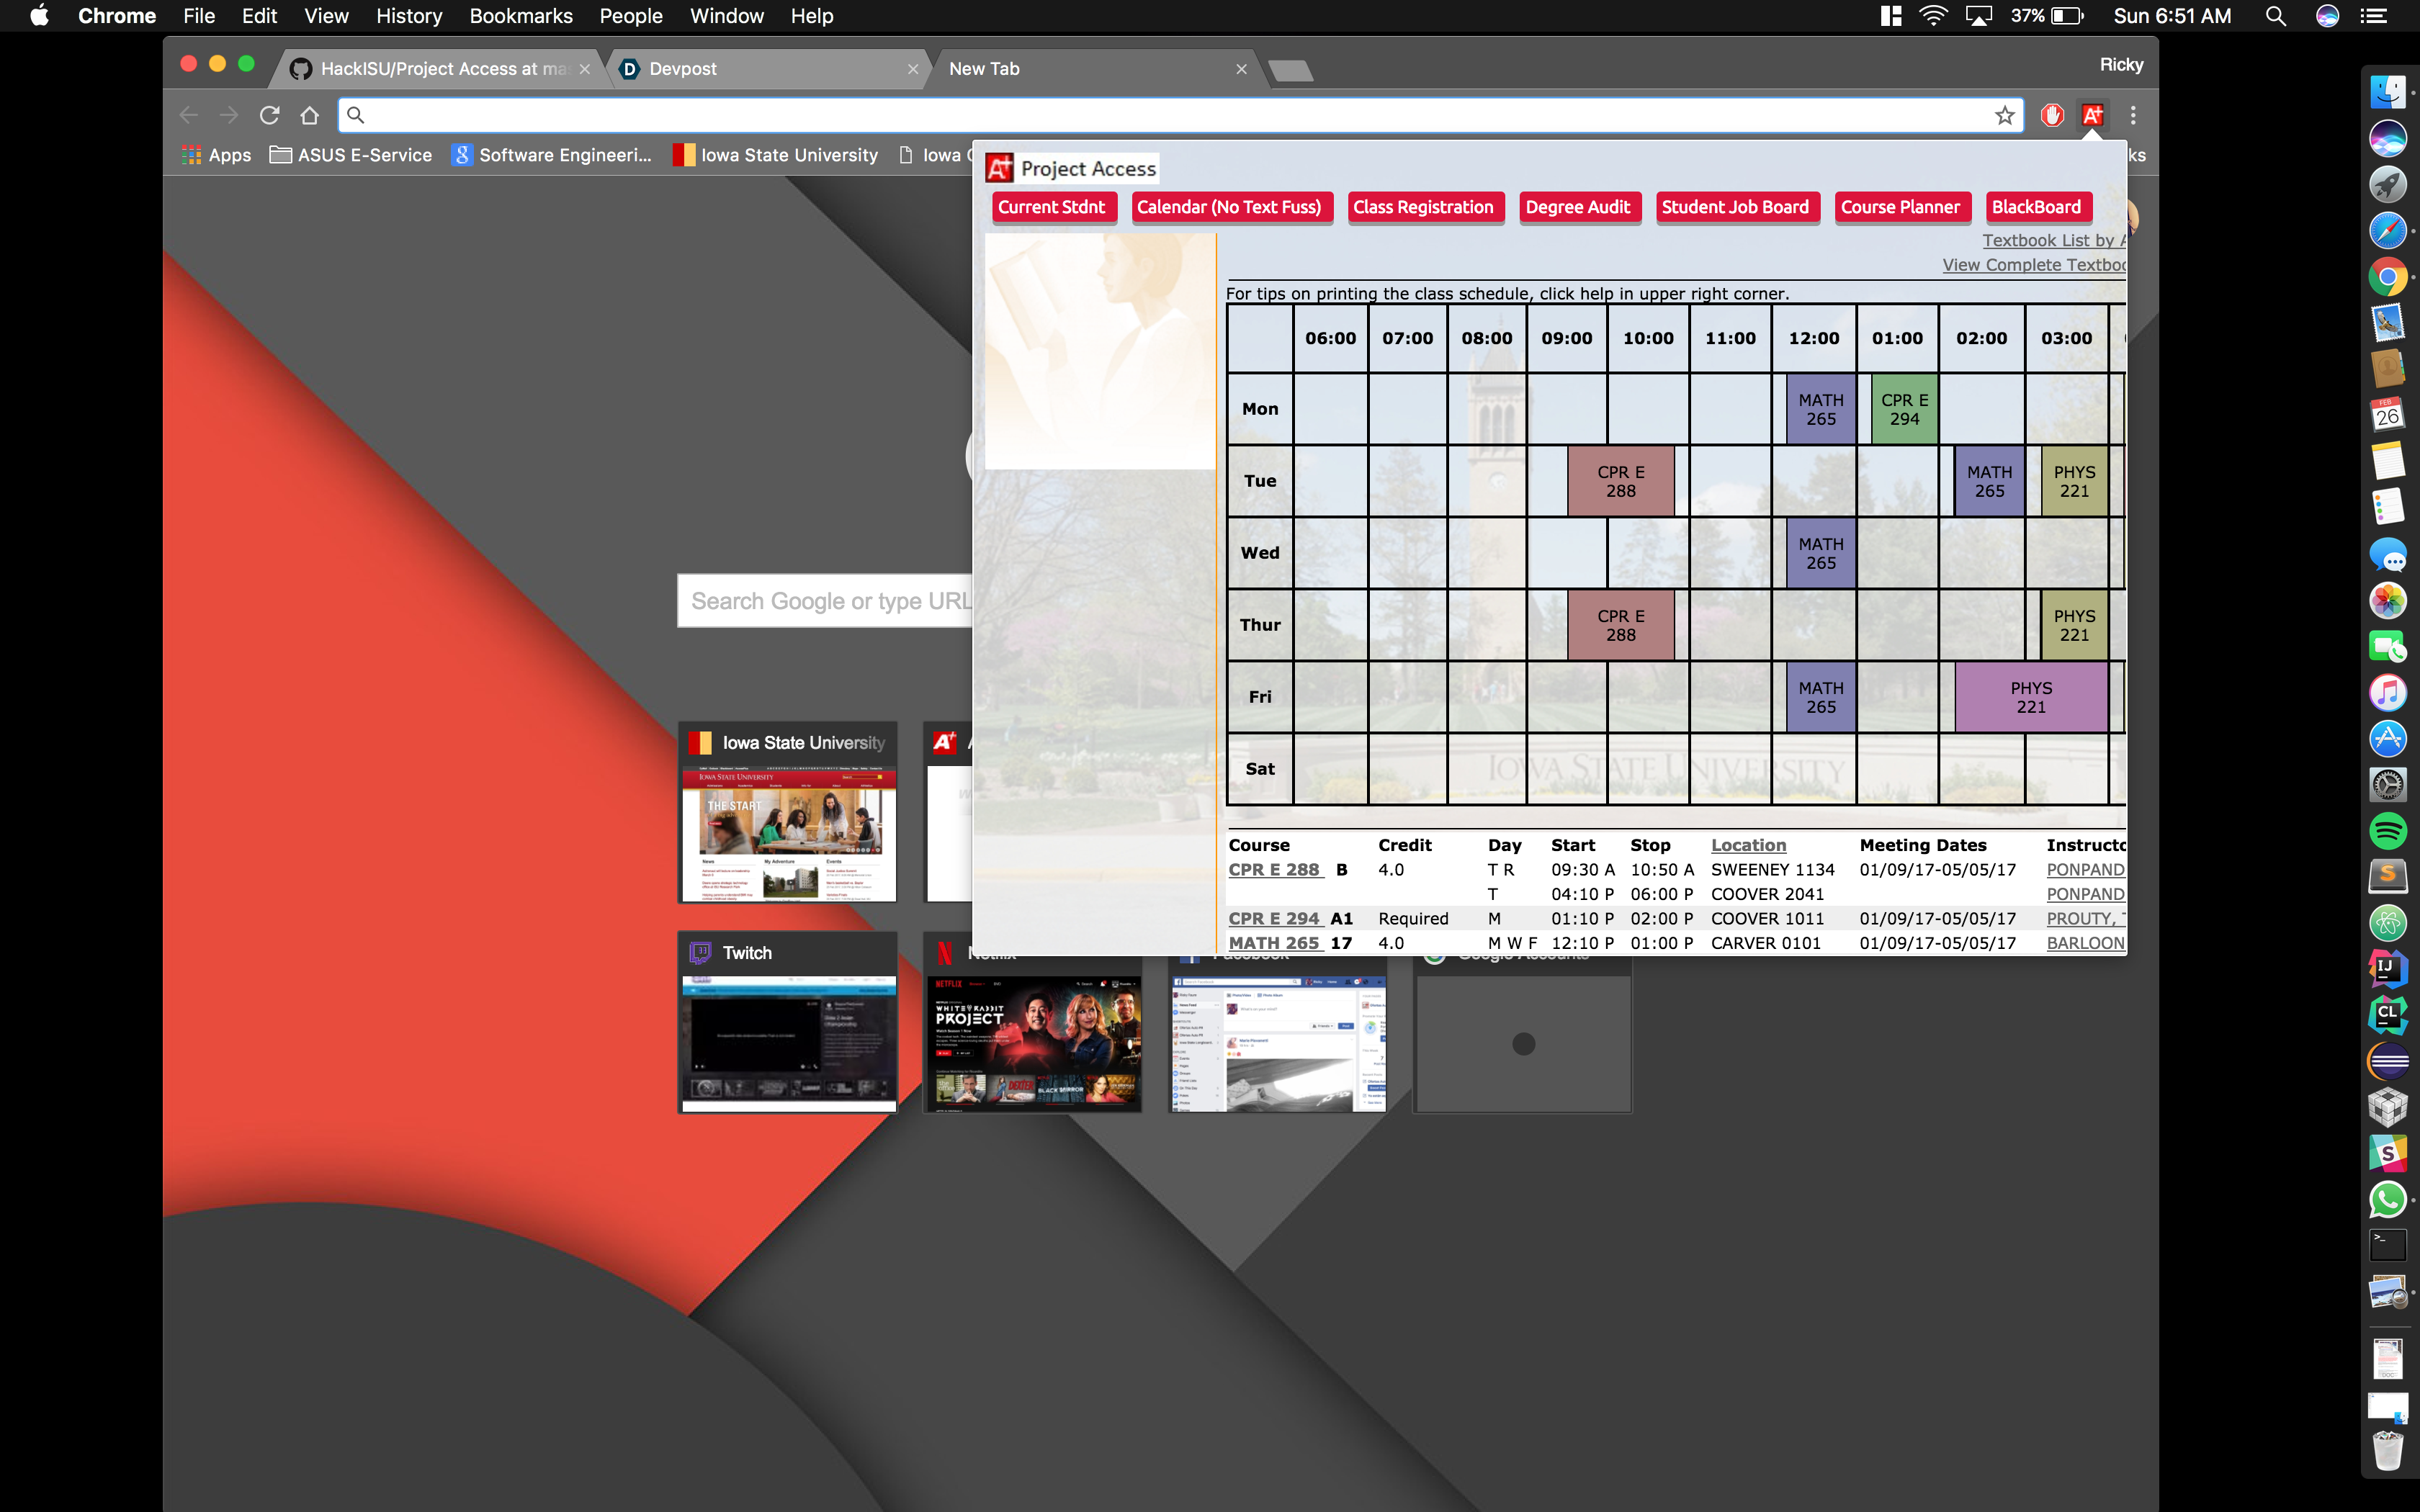Click the red ad blocker extension icon

click(x=2052, y=116)
